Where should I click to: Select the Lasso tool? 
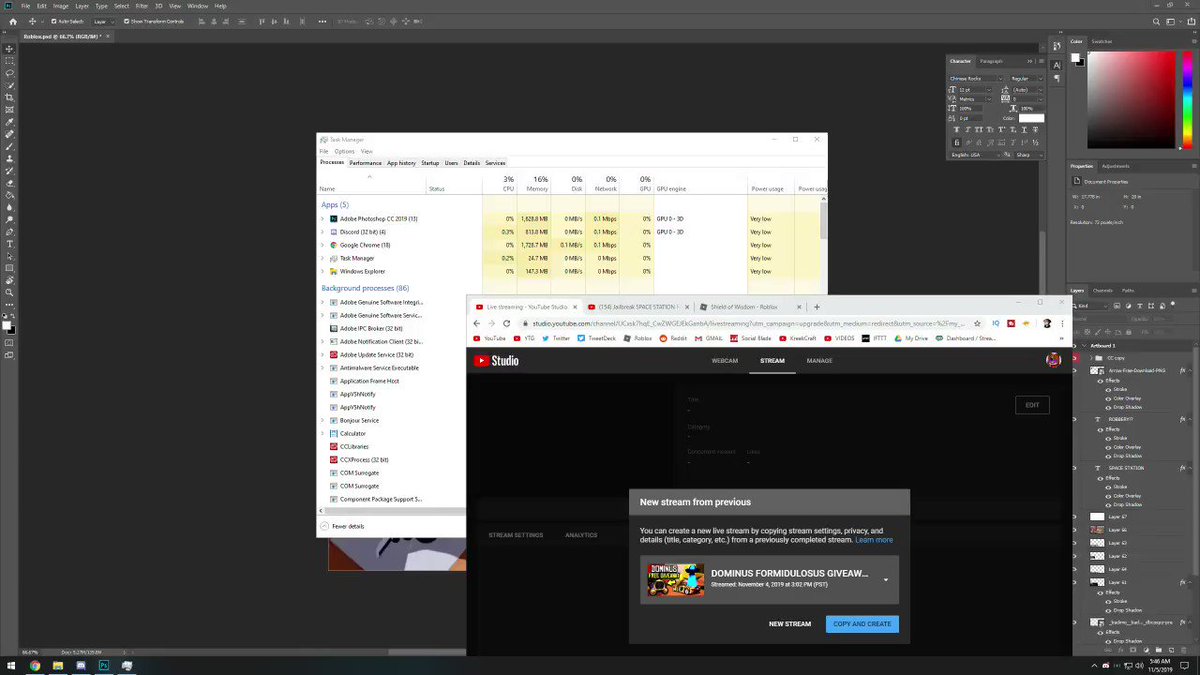(9, 73)
